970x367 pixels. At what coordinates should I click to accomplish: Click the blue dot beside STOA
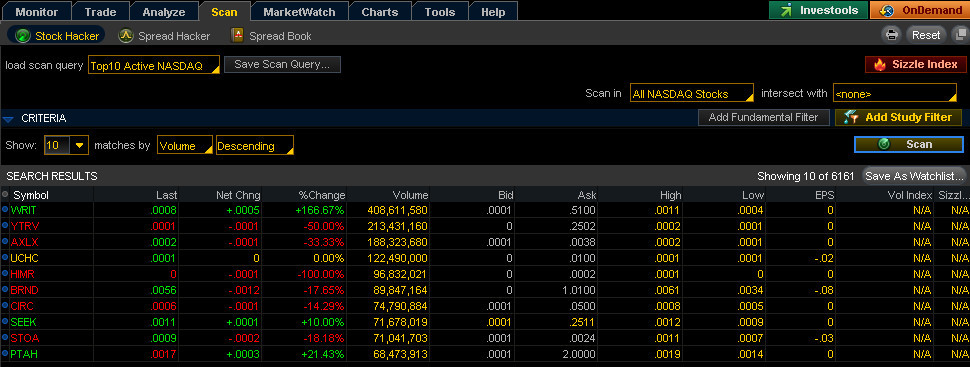pos(6,338)
